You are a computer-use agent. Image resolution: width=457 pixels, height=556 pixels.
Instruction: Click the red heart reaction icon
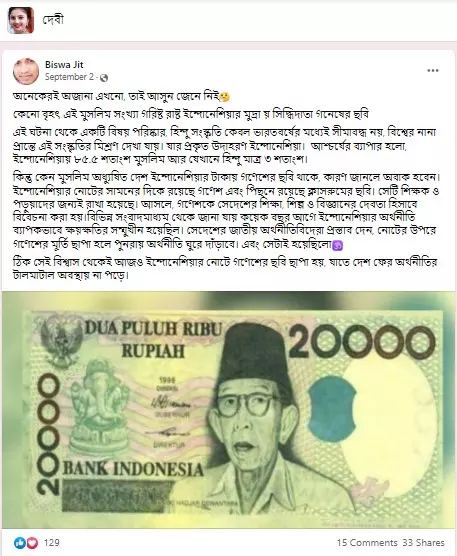click(x=32, y=543)
